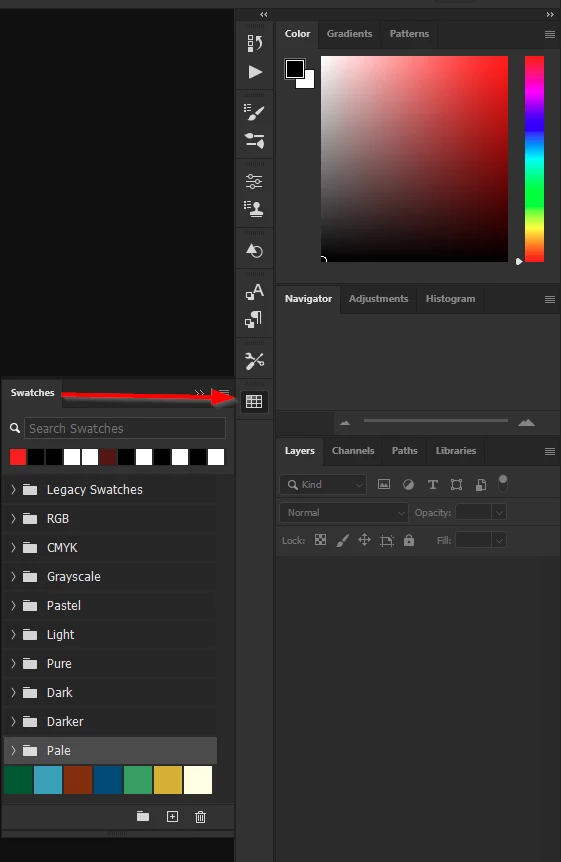The image size is (561, 862).
Task: Filter layers by shape layer icon
Action: [x=456, y=484]
